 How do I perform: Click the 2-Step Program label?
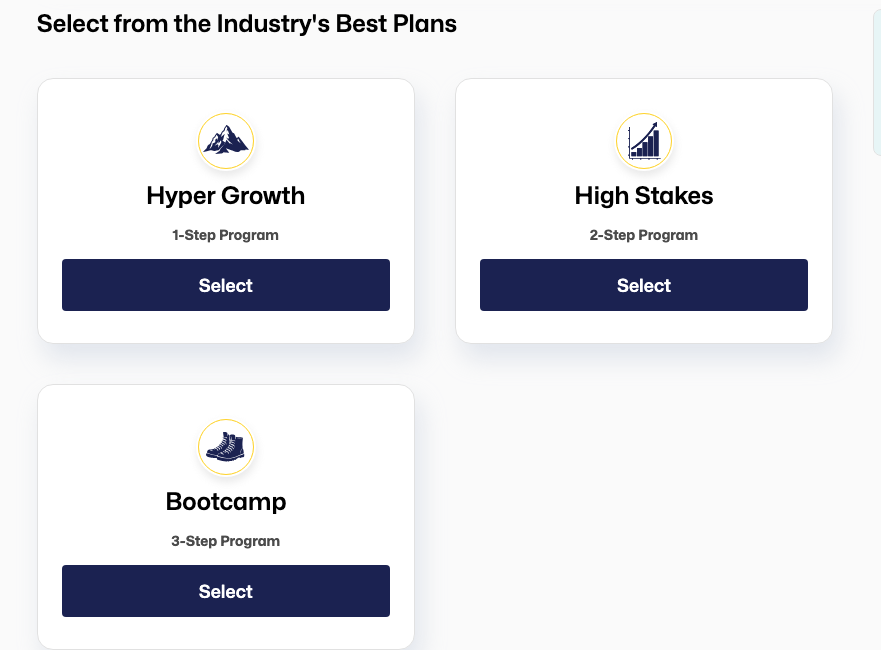(644, 236)
